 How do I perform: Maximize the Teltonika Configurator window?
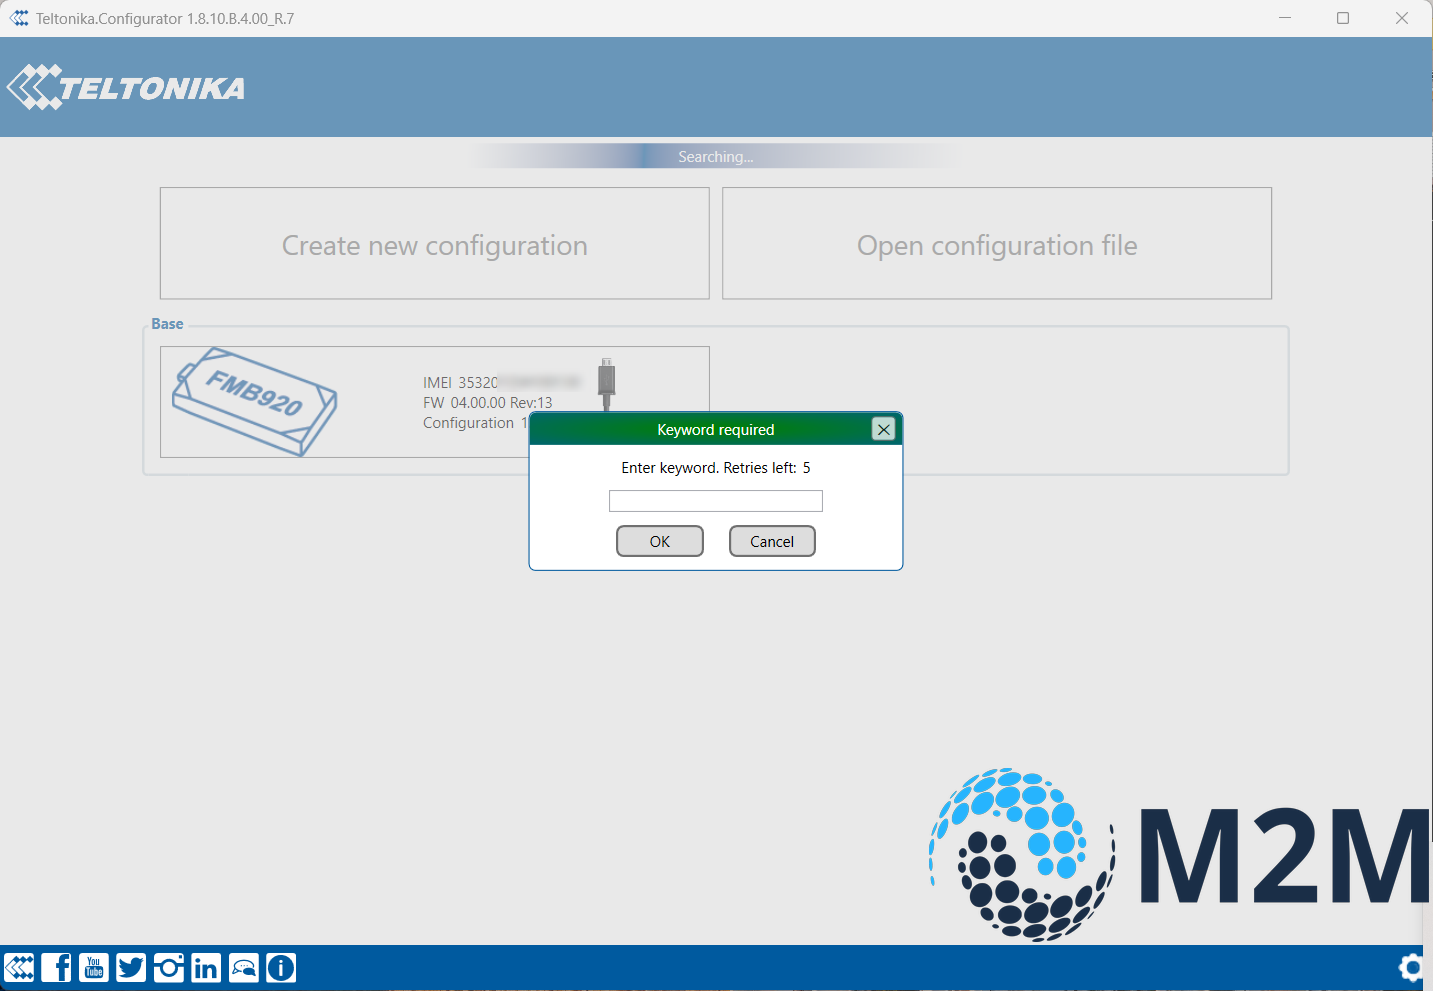[x=1343, y=18]
